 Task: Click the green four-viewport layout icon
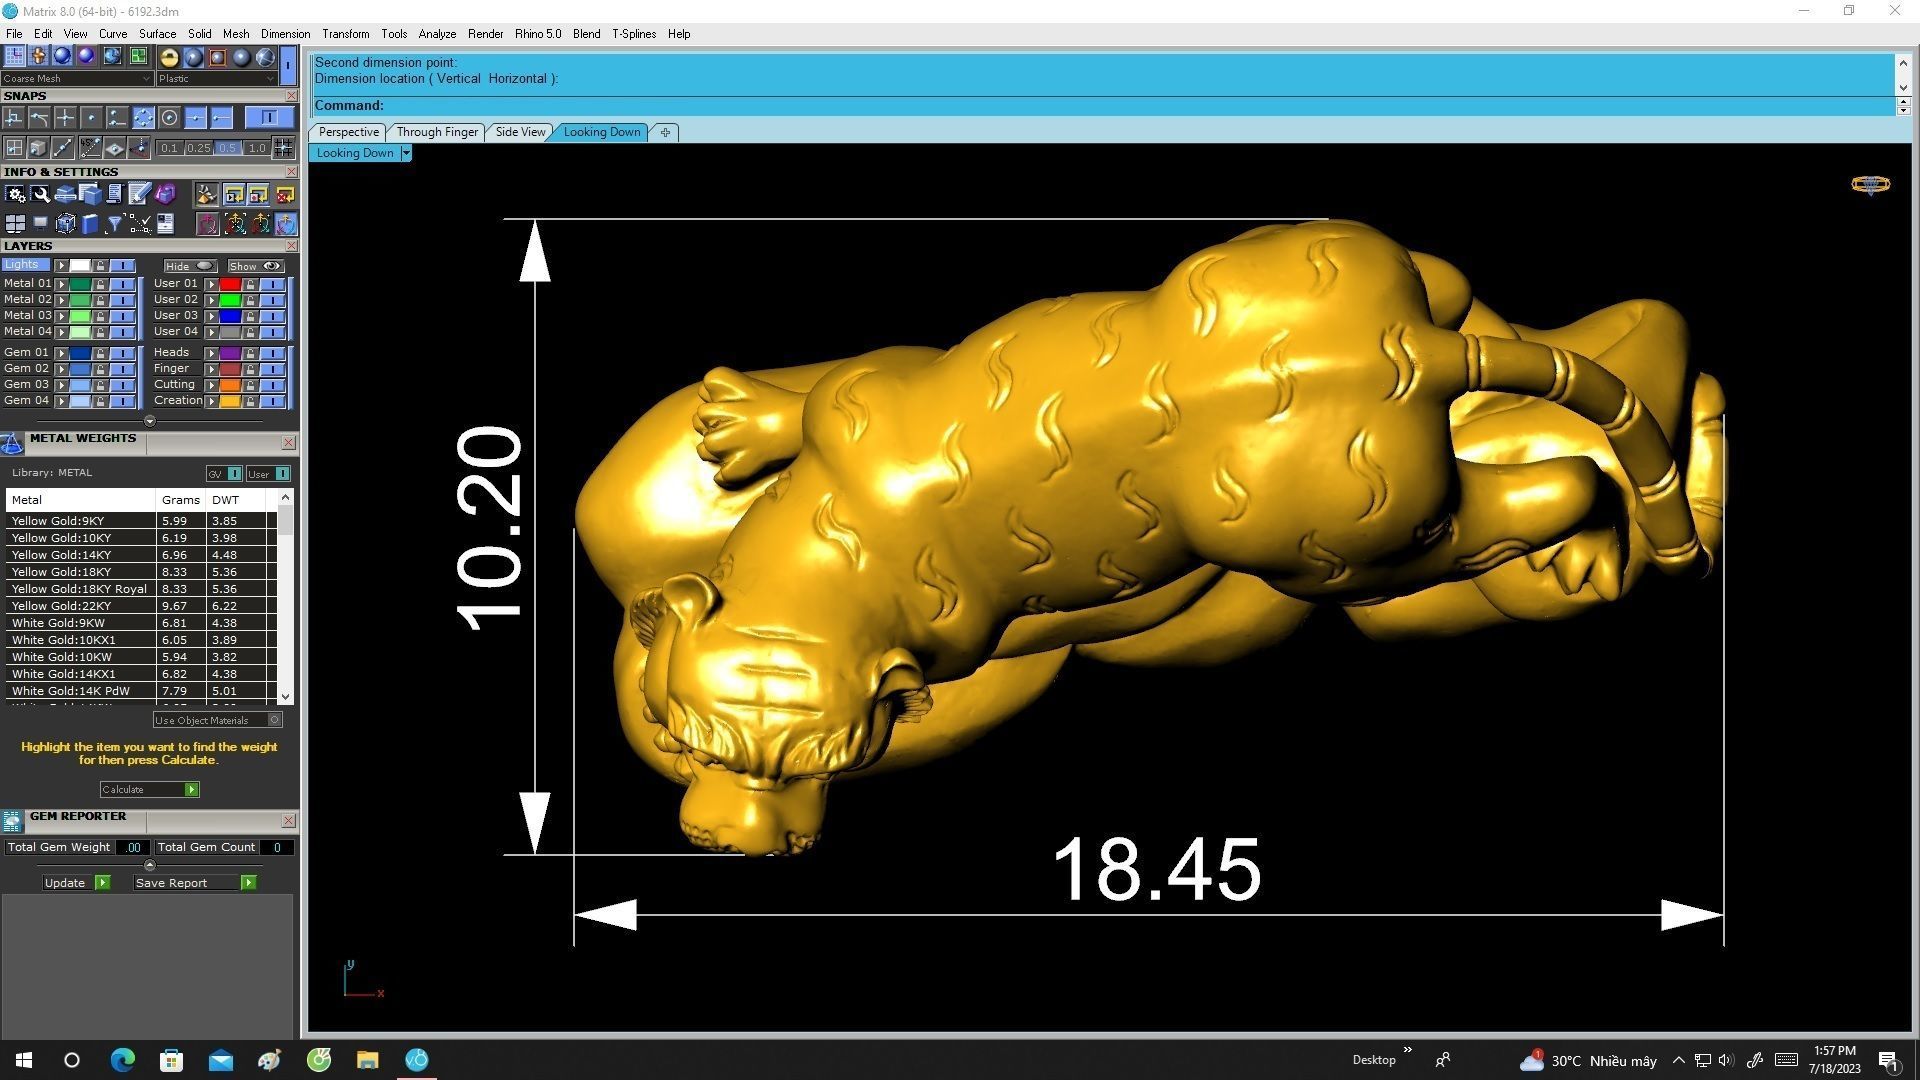(138, 56)
